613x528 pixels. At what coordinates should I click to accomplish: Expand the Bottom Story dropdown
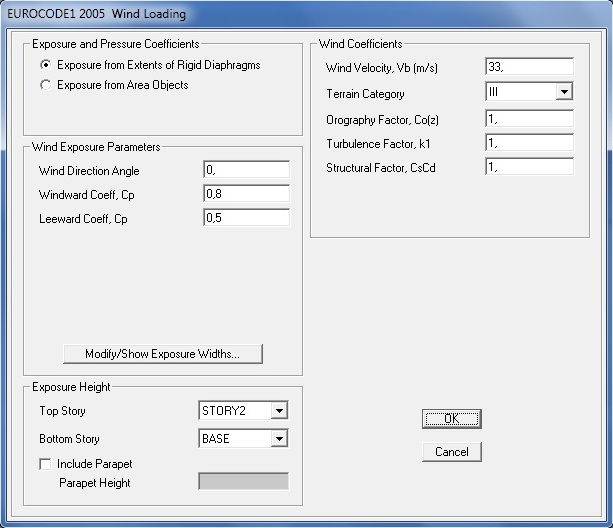(279, 439)
